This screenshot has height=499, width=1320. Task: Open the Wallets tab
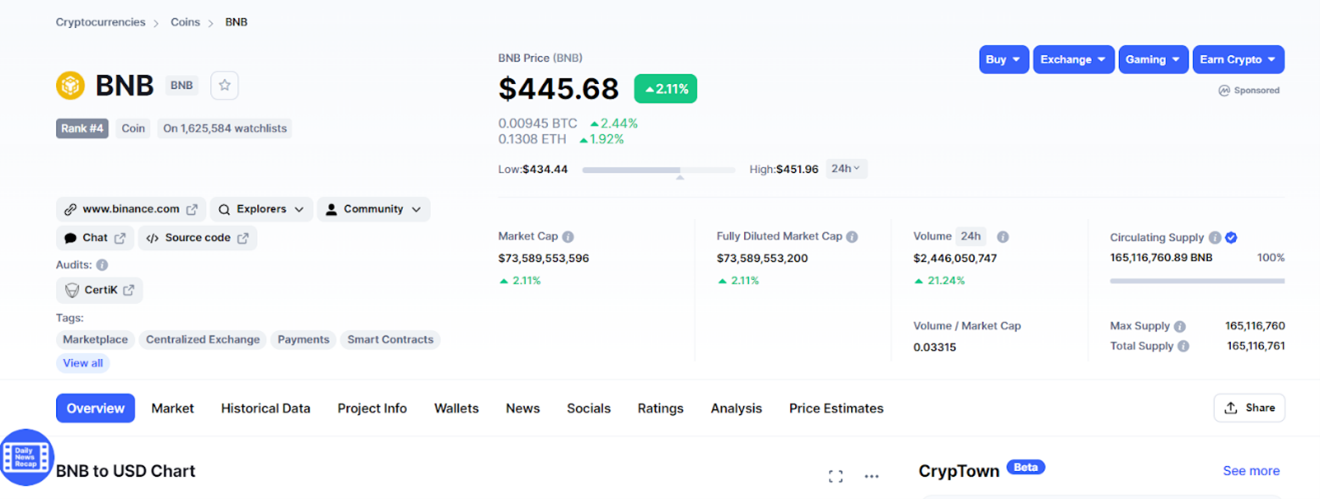click(x=456, y=408)
